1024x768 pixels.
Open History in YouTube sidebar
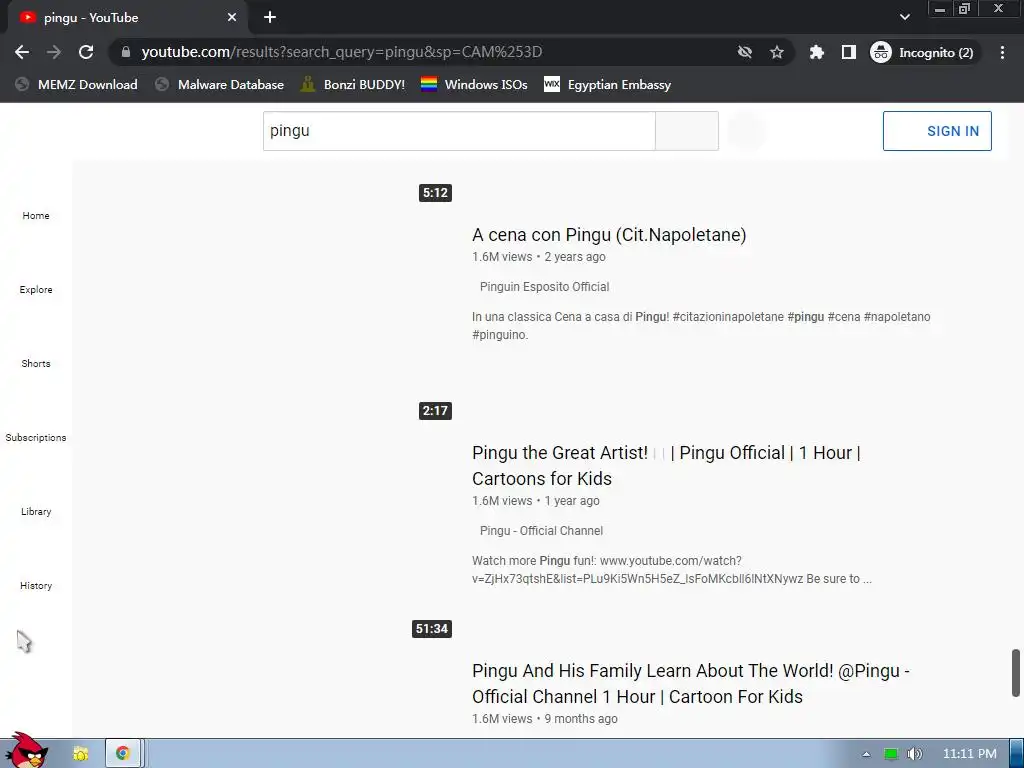pyautogui.click(x=36, y=585)
